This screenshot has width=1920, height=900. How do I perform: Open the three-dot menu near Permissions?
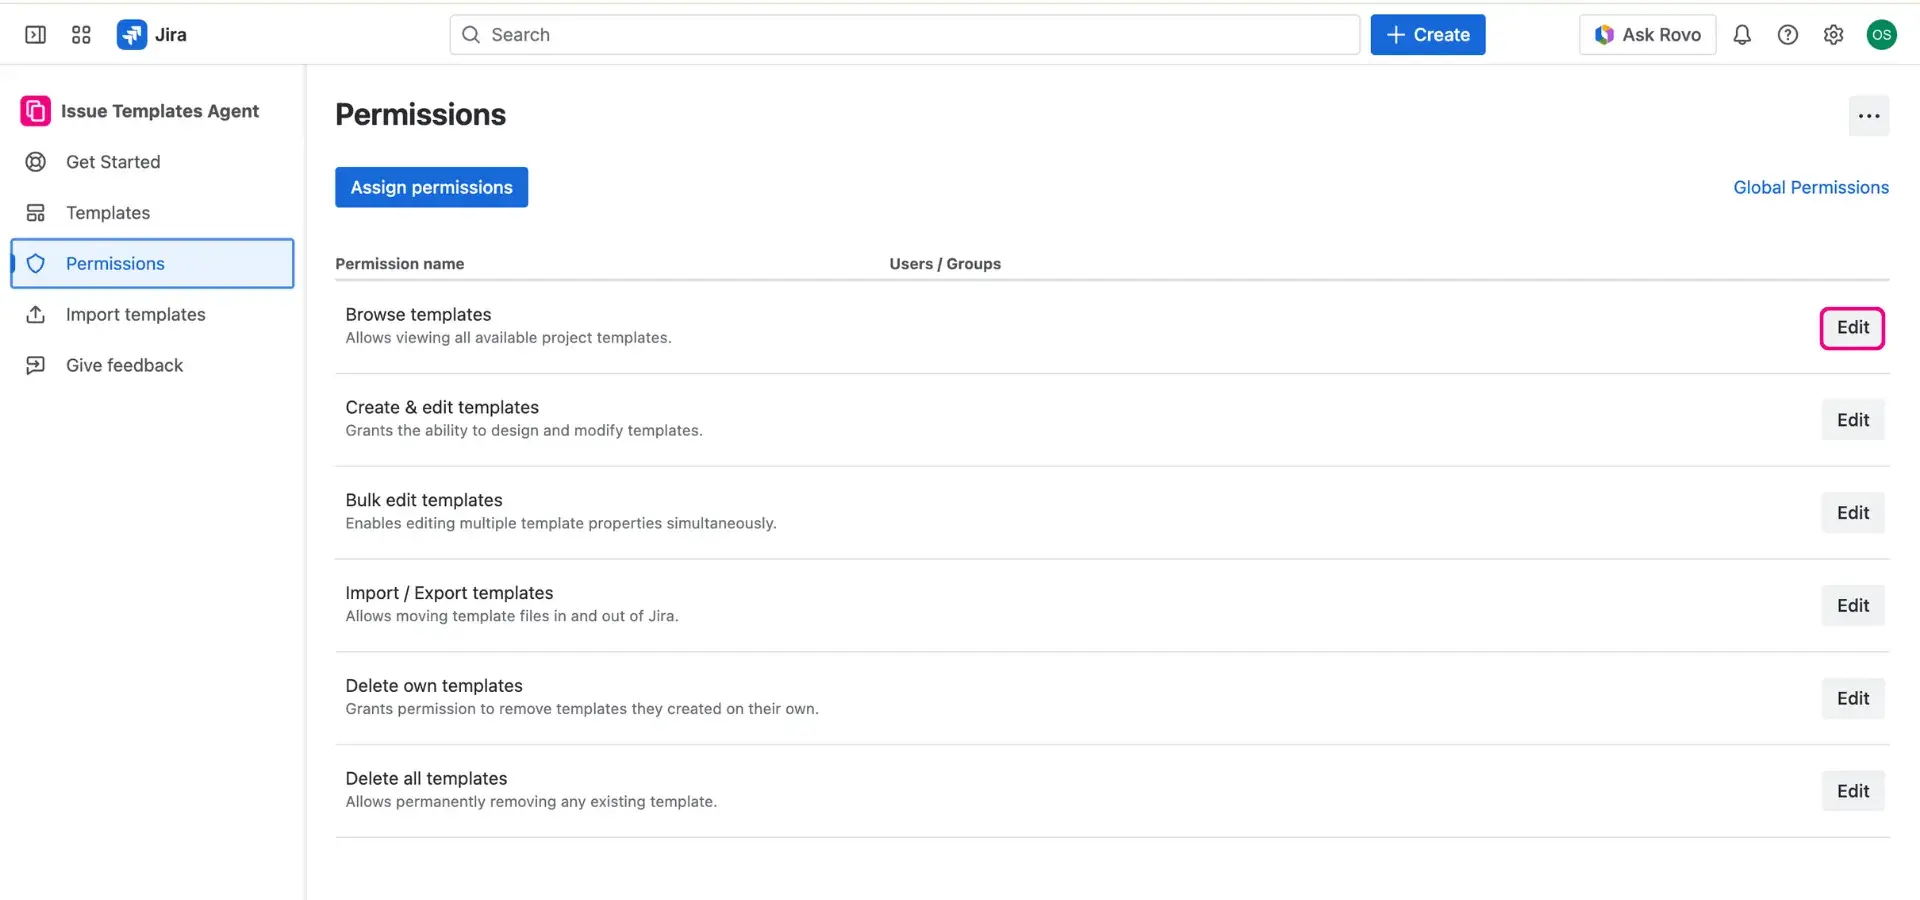point(1869,115)
